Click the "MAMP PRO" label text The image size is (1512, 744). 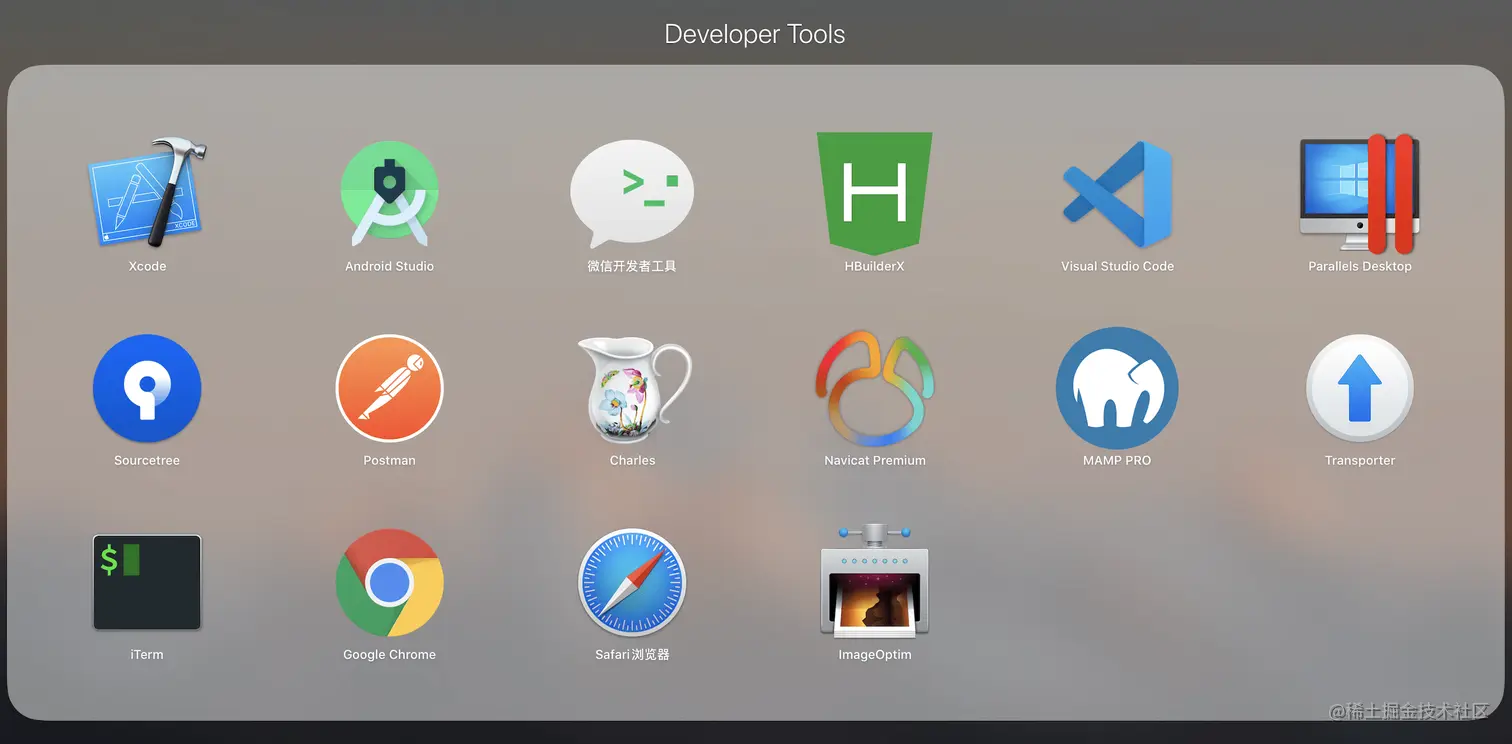1117,460
